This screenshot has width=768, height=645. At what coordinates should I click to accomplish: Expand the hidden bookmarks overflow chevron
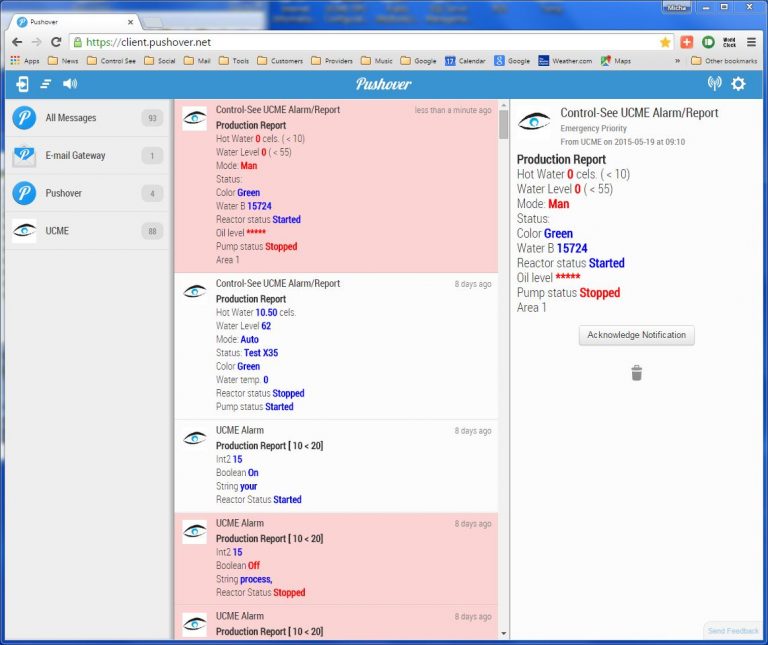click(678, 61)
